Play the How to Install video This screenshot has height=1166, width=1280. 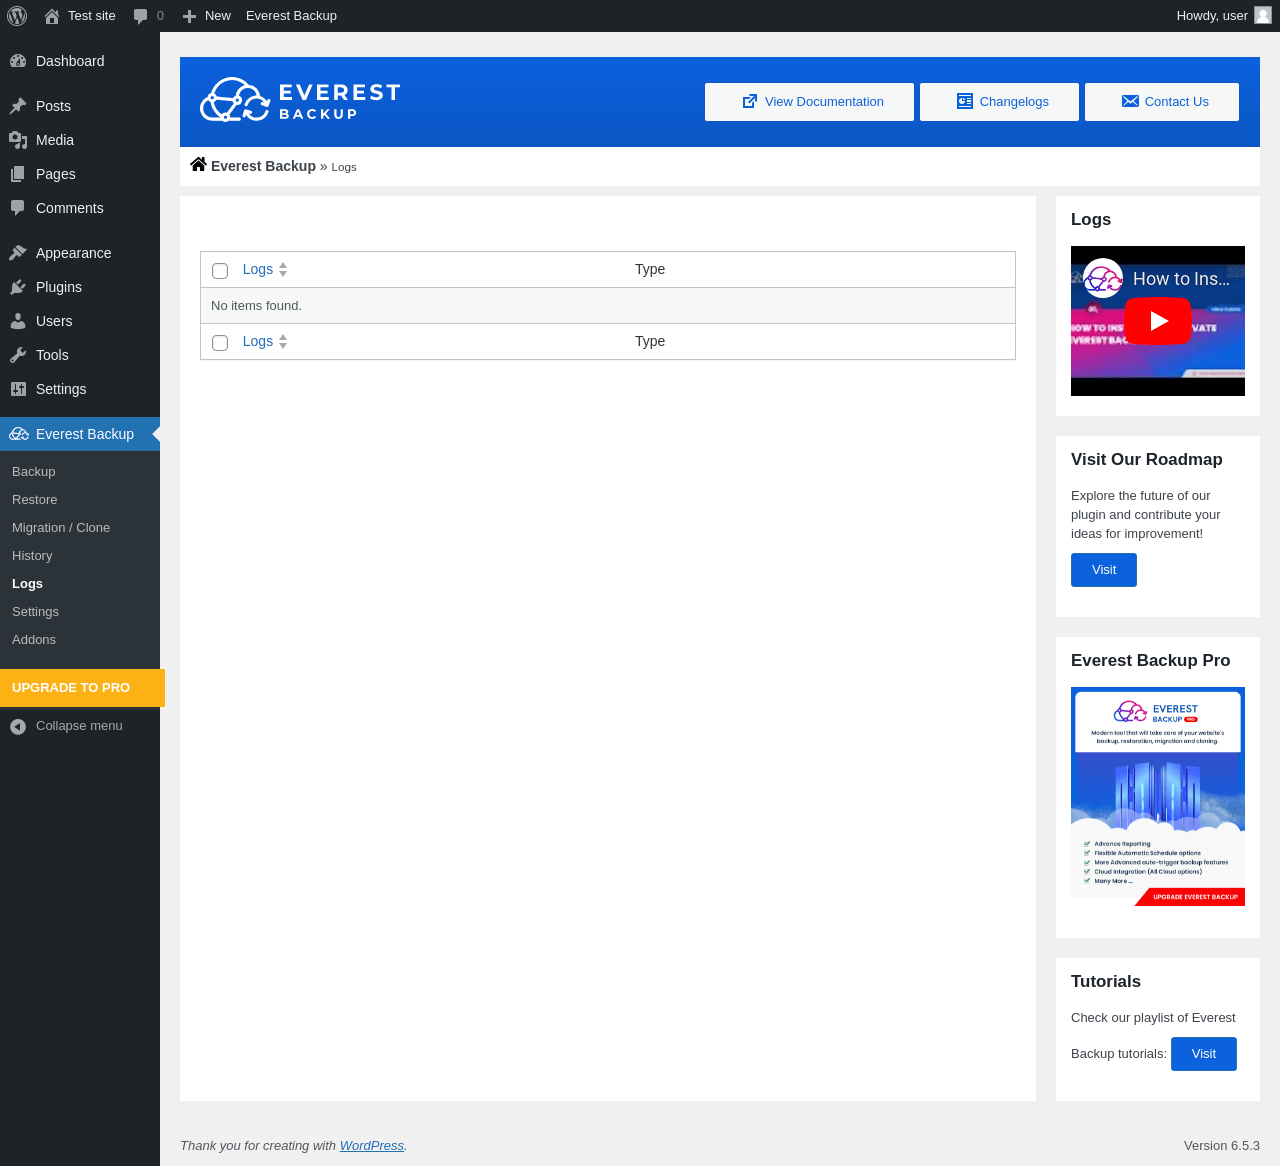(1158, 321)
